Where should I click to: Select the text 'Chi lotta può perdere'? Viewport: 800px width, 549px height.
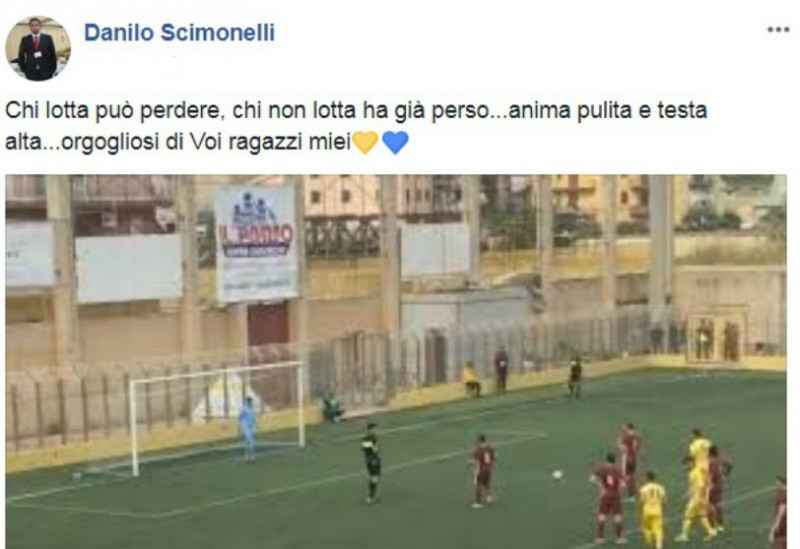click(x=114, y=110)
